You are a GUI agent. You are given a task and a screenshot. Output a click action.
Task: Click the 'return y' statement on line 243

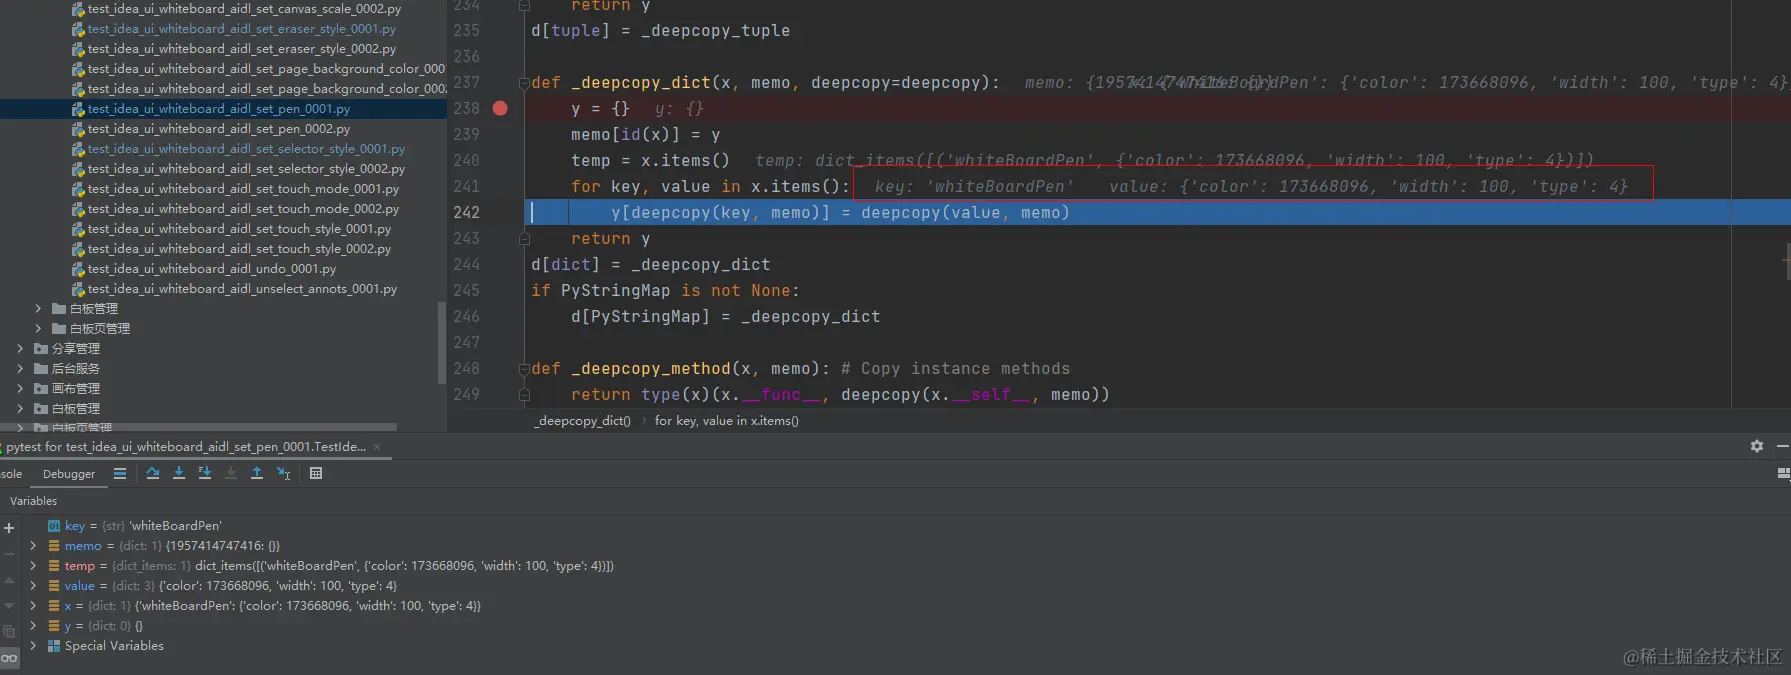point(610,239)
